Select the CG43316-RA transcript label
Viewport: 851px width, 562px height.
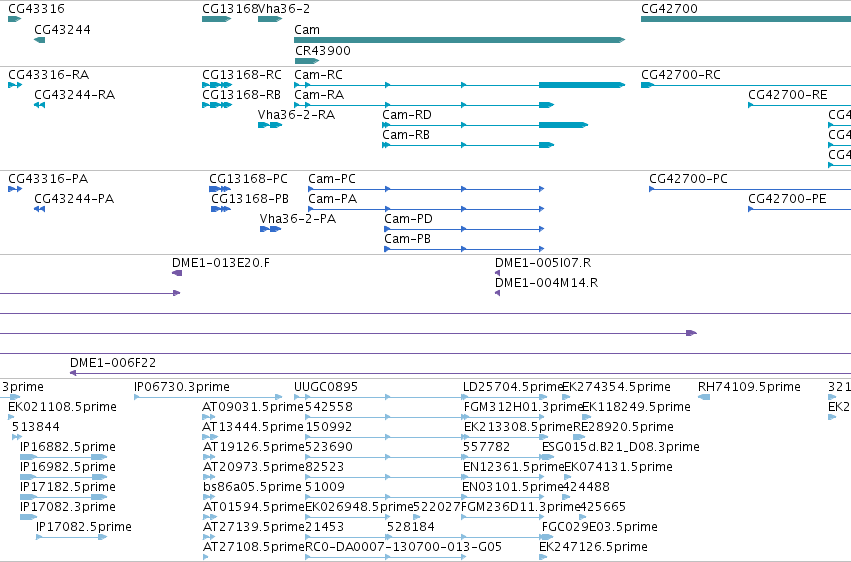(x=49, y=75)
